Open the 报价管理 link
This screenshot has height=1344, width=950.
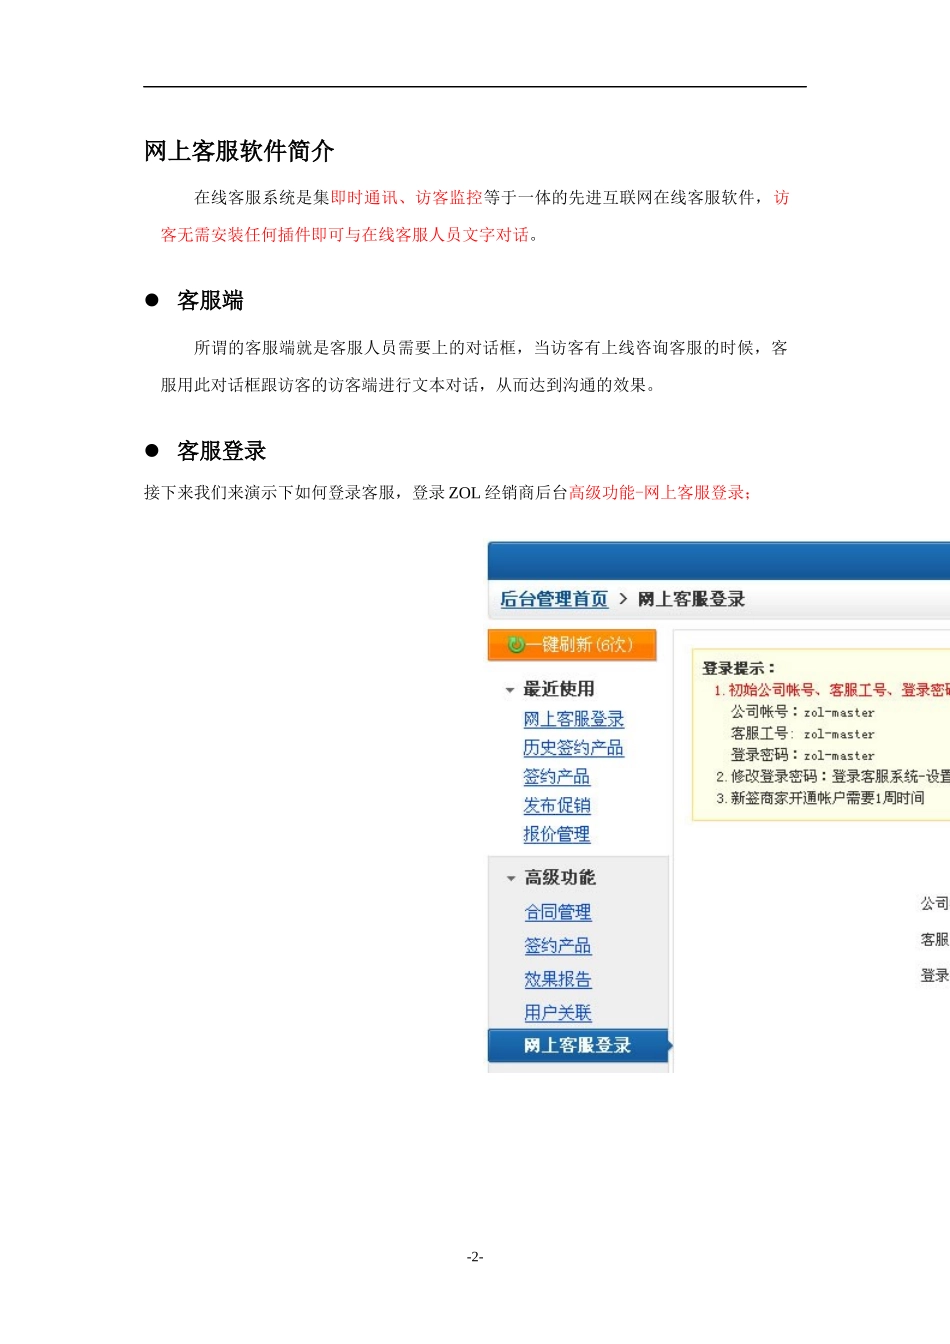[556, 834]
